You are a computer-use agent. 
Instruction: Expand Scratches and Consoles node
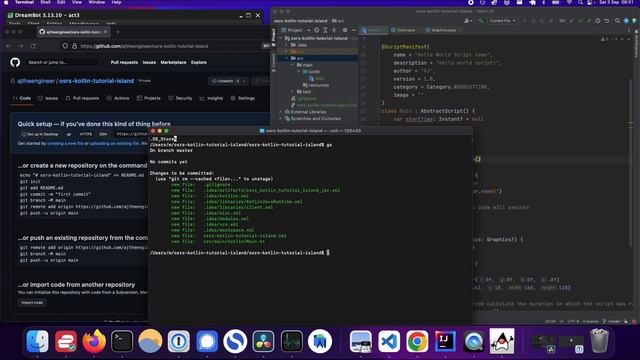[x=280, y=119]
